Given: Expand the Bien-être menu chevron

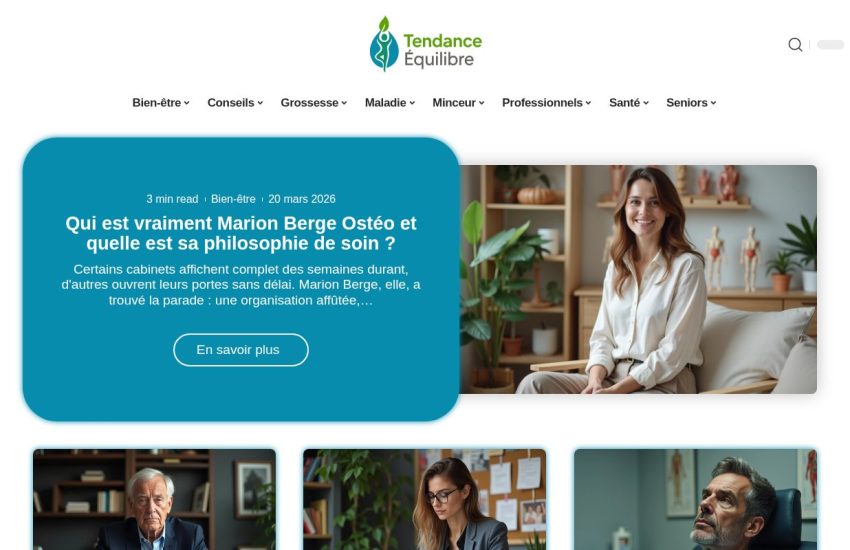Looking at the screenshot, I should click(186, 103).
